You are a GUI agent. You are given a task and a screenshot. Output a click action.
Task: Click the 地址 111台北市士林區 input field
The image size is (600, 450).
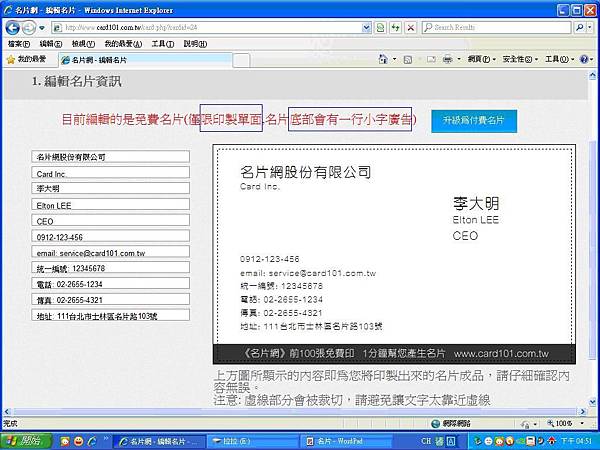click(110, 315)
